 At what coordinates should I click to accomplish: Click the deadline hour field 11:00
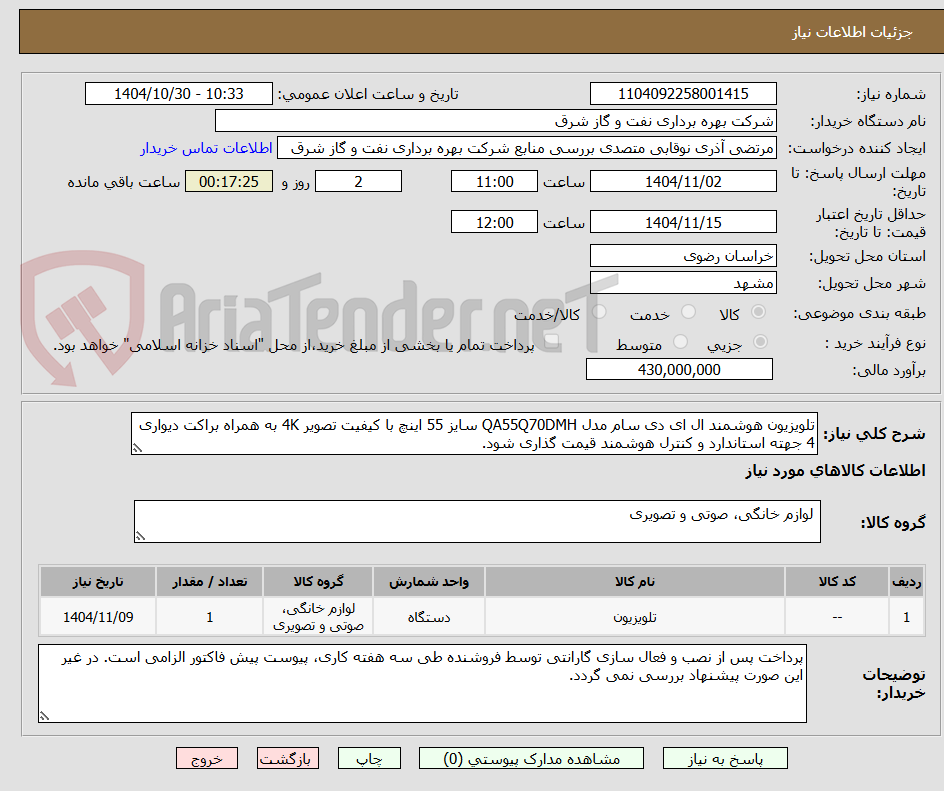pos(494,181)
